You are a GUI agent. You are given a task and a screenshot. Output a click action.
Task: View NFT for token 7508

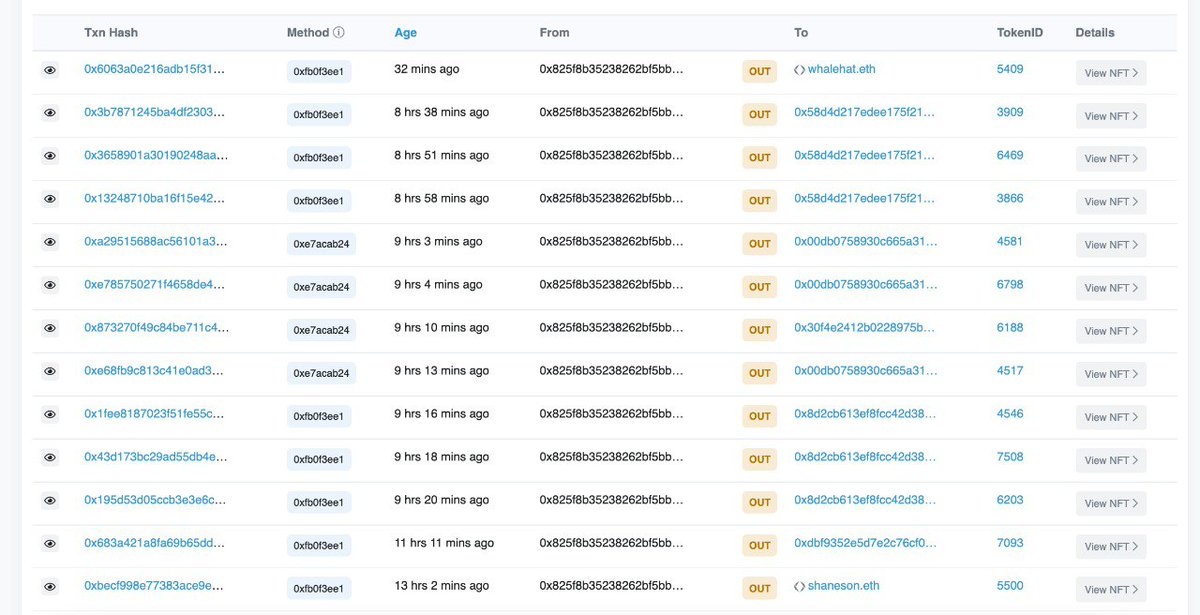click(x=1111, y=460)
